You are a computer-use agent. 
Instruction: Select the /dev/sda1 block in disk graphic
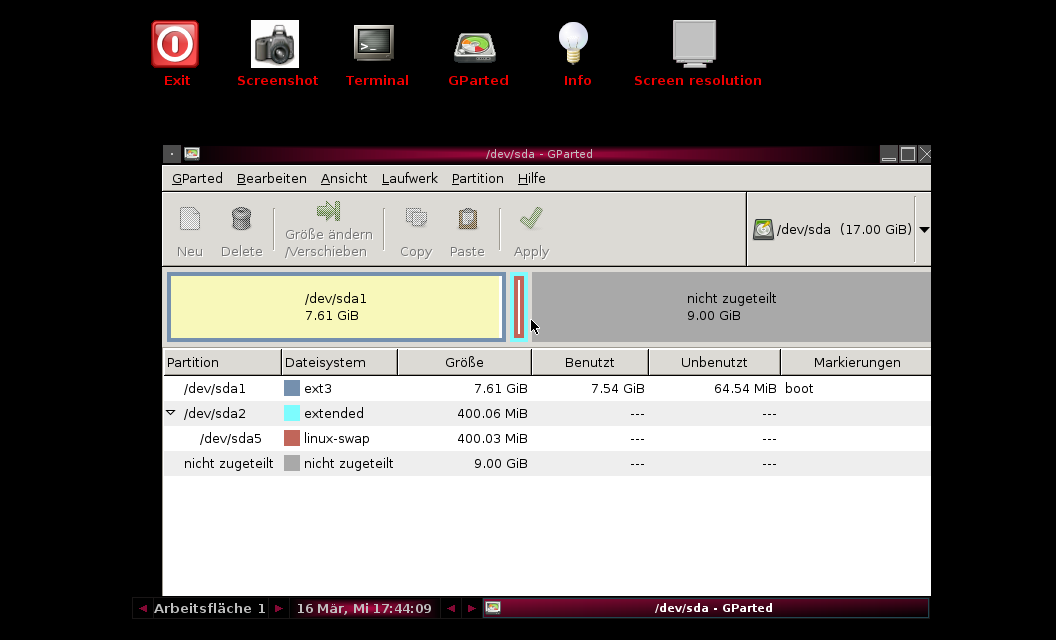click(336, 307)
